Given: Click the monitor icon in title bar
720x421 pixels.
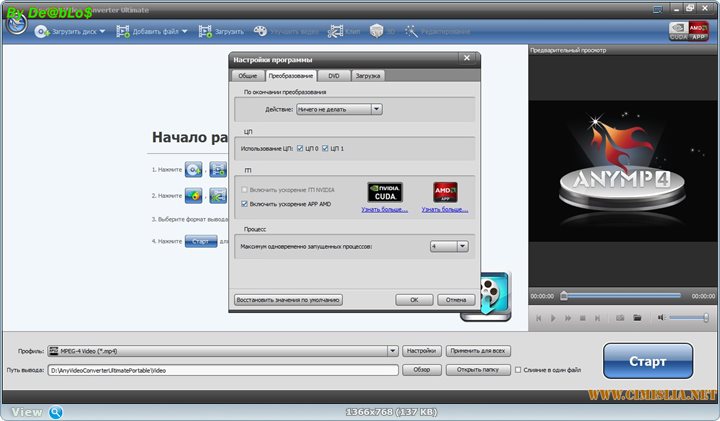Looking at the screenshot, I should (658, 9).
